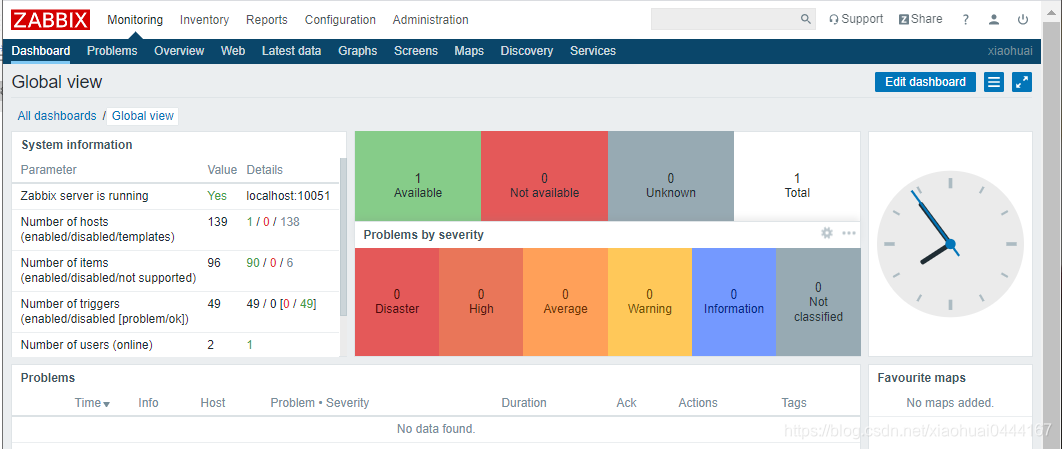1062x449 pixels.
Task: Open the Share link
Action: click(920, 19)
